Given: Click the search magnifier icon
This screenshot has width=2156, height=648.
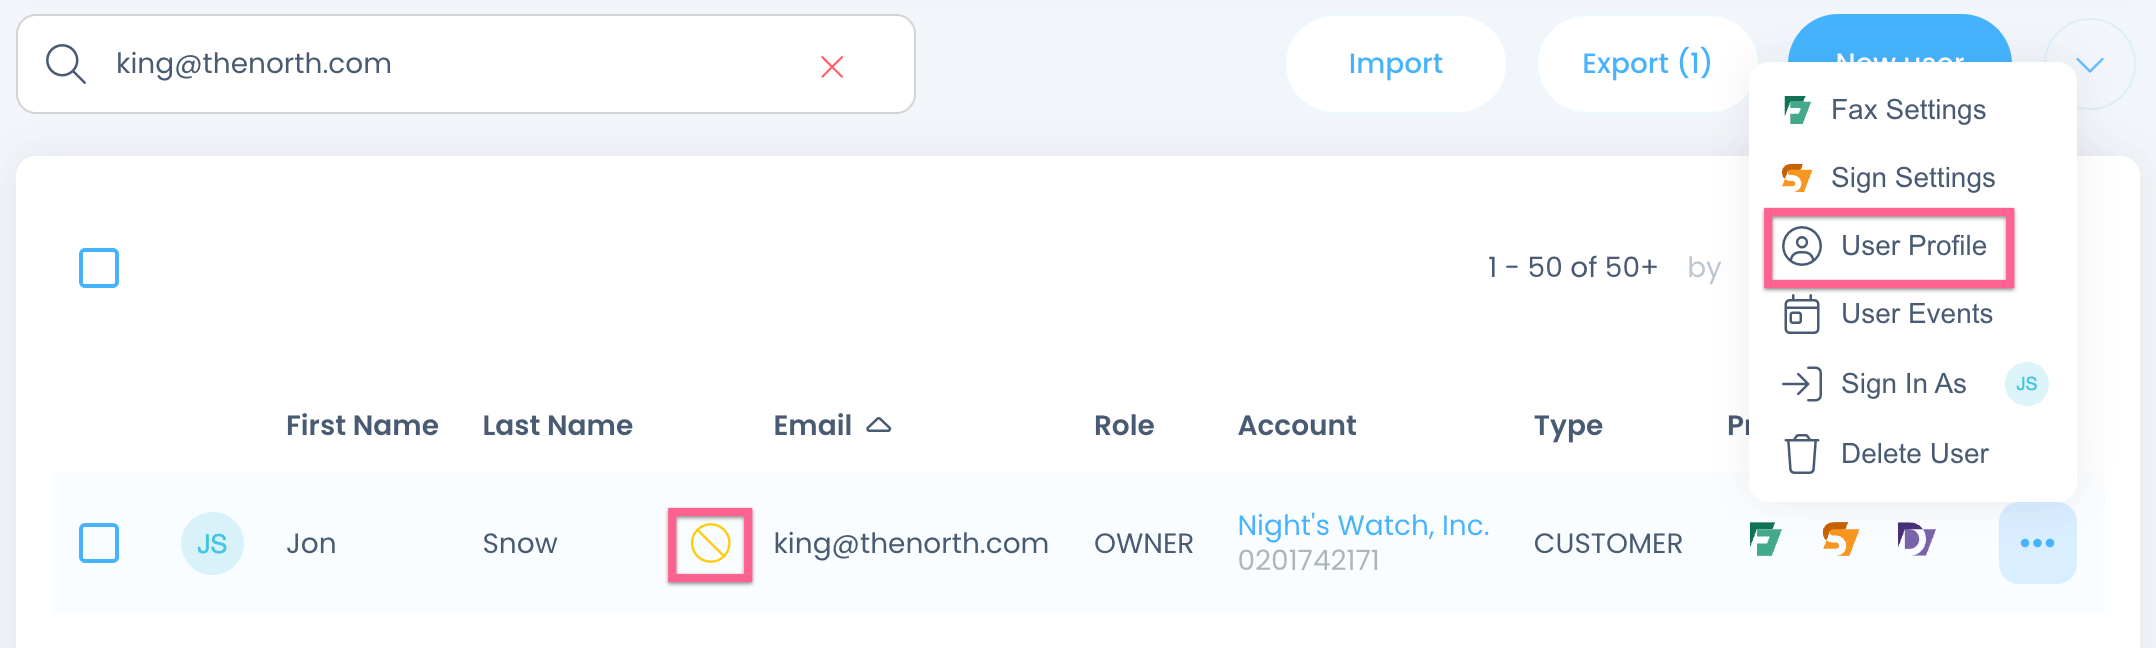Looking at the screenshot, I should [66, 64].
